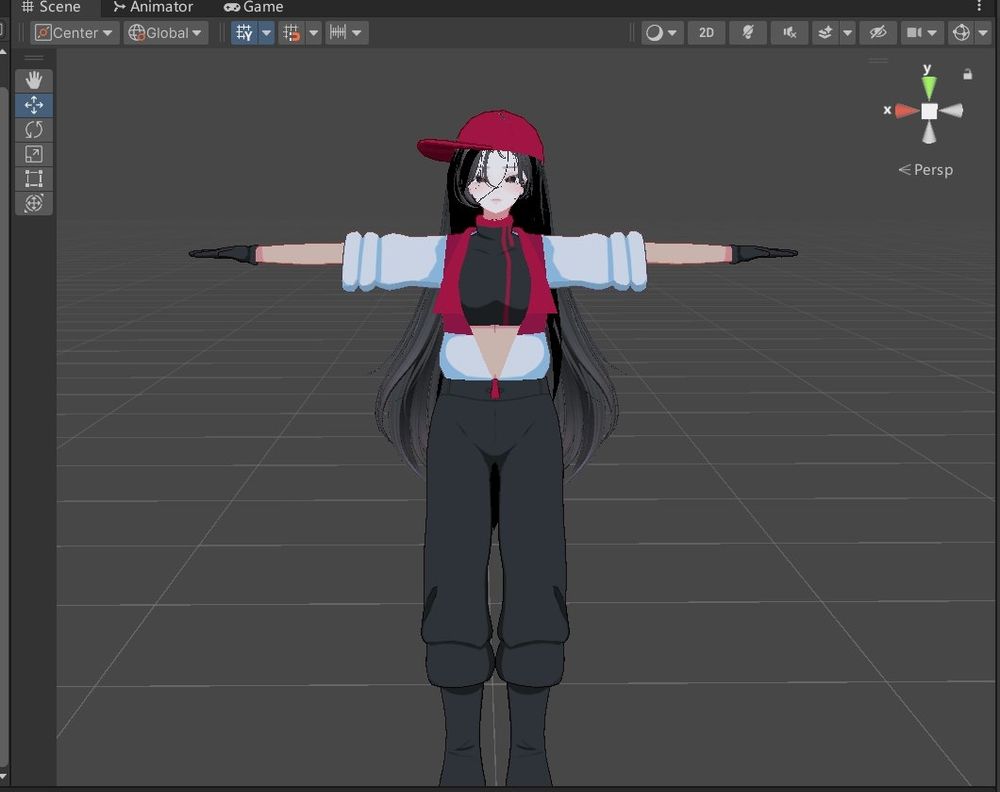
Task: Toggle scene effects such as skybox and fog
Action: (825, 33)
